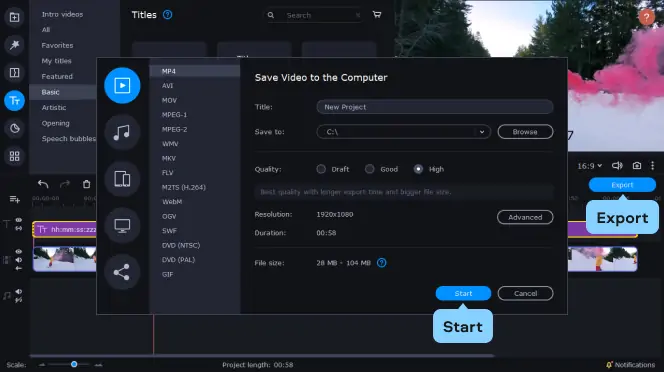Open the Intro videos category
Image resolution: width=664 pixels, height=372 pixels.
click(62, 14)
